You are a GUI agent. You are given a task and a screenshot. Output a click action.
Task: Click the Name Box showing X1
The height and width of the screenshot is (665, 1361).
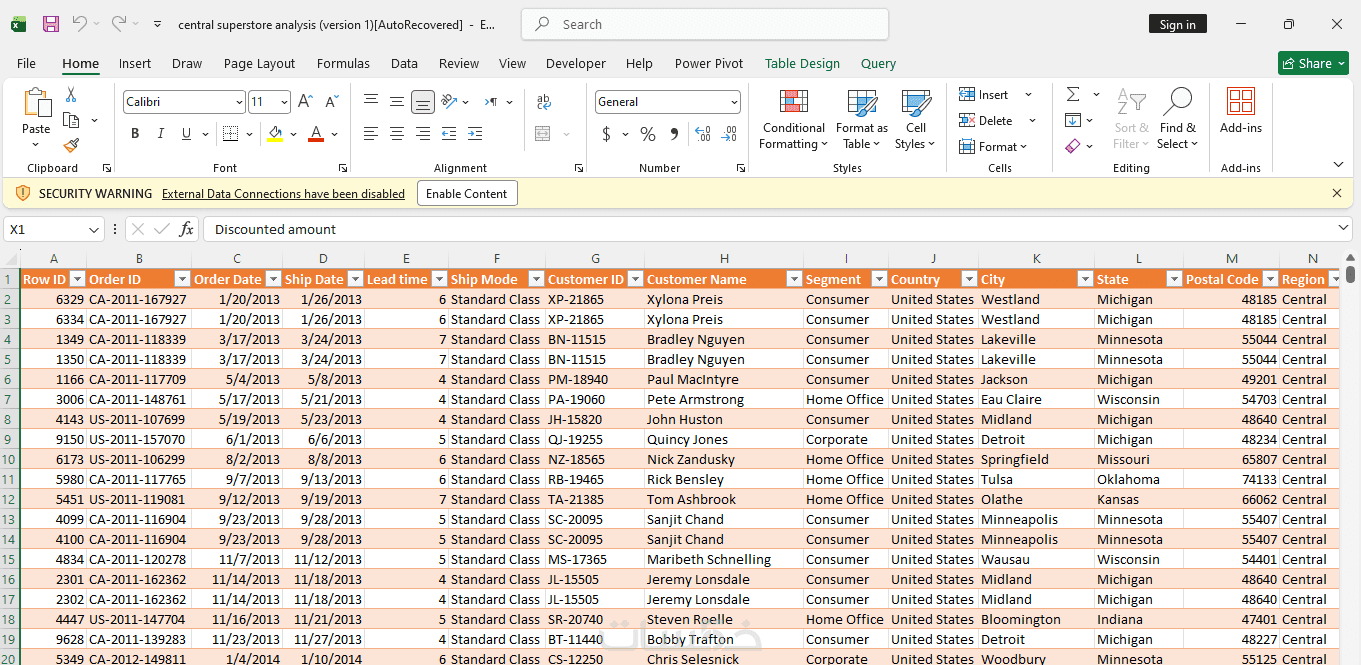click(46, 230)
